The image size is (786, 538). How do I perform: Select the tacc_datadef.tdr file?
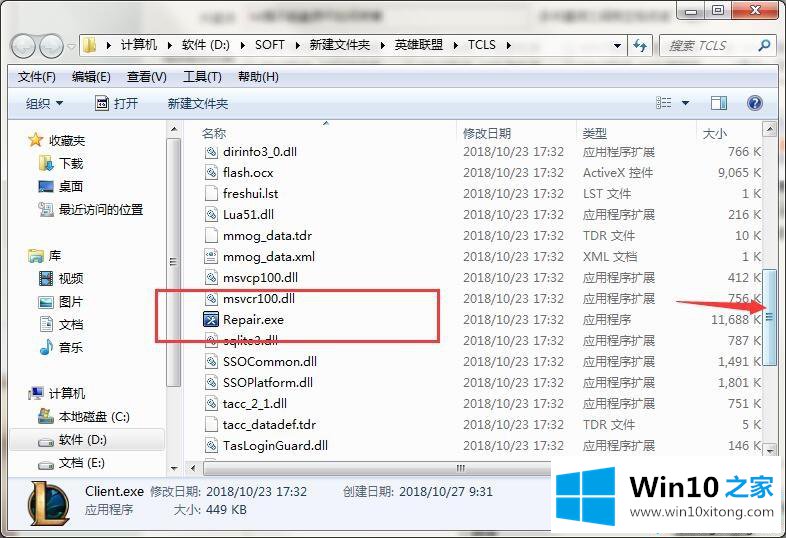[x=269, y=425]
